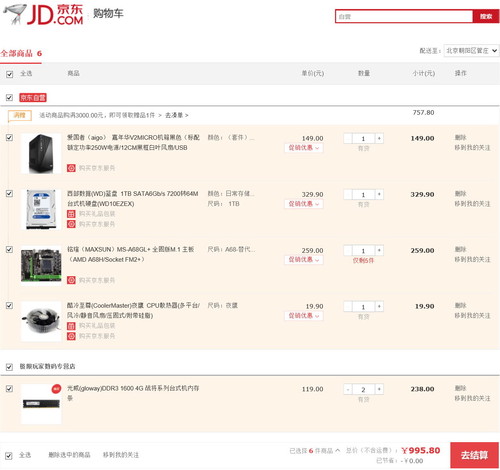This screenshot has width=500, height=470.
Task: Click the red search button
Action: 486,16
